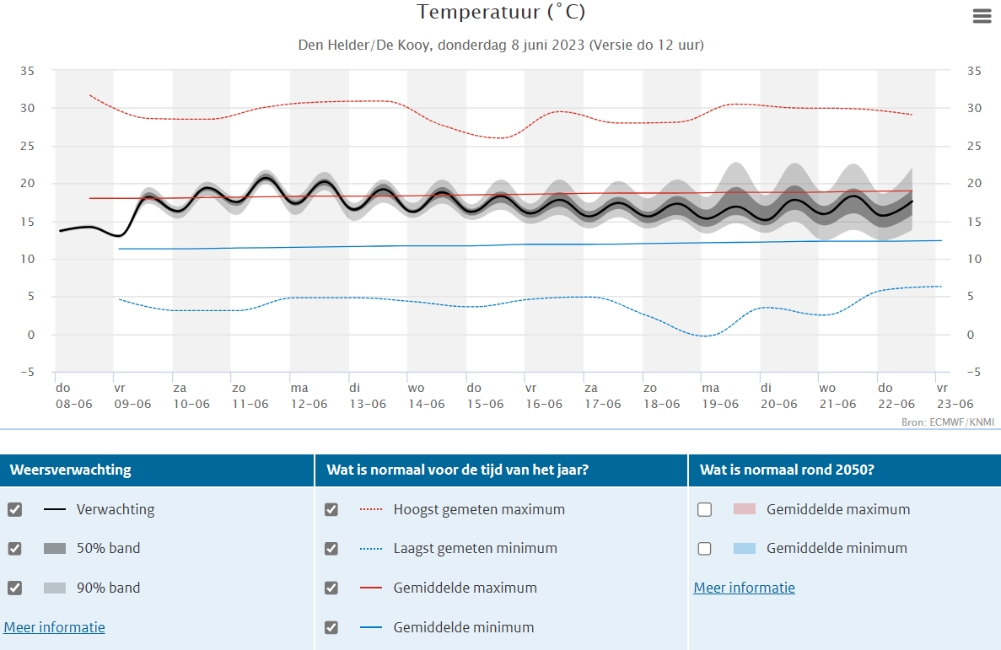Toggle the Verwachting checkbox

click(x=15, y=510)
